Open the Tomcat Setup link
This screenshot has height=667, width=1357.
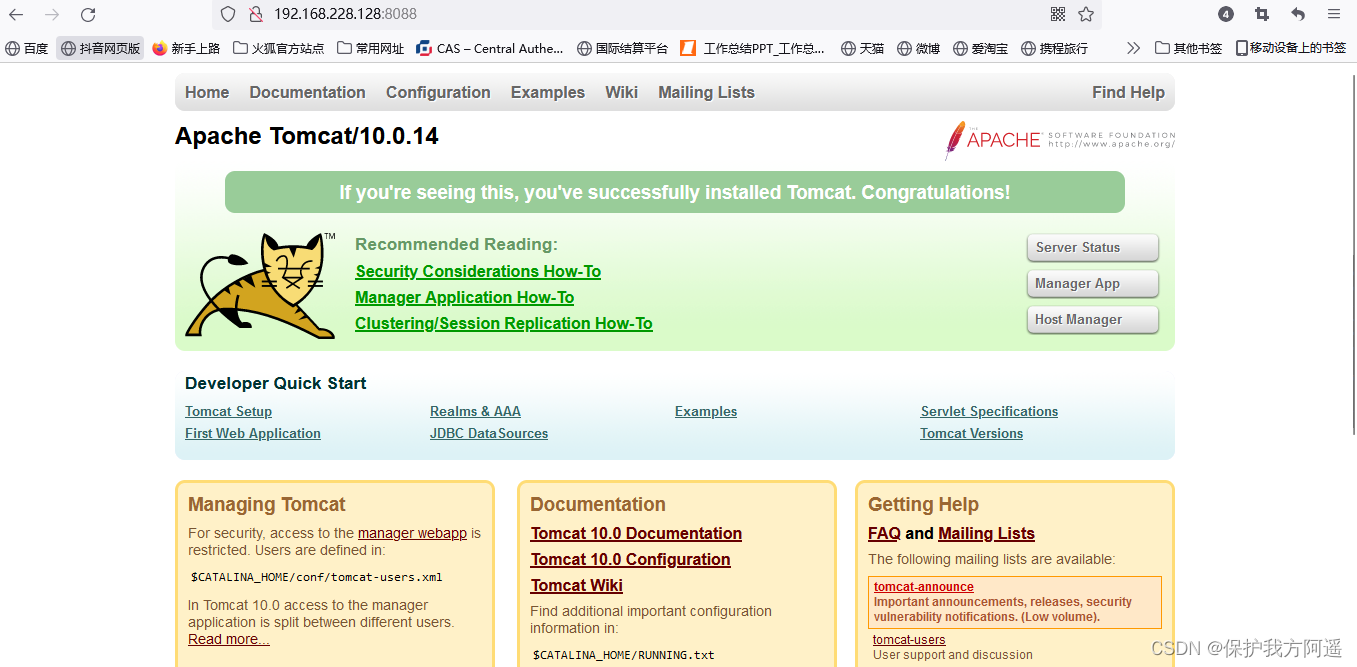228,411
